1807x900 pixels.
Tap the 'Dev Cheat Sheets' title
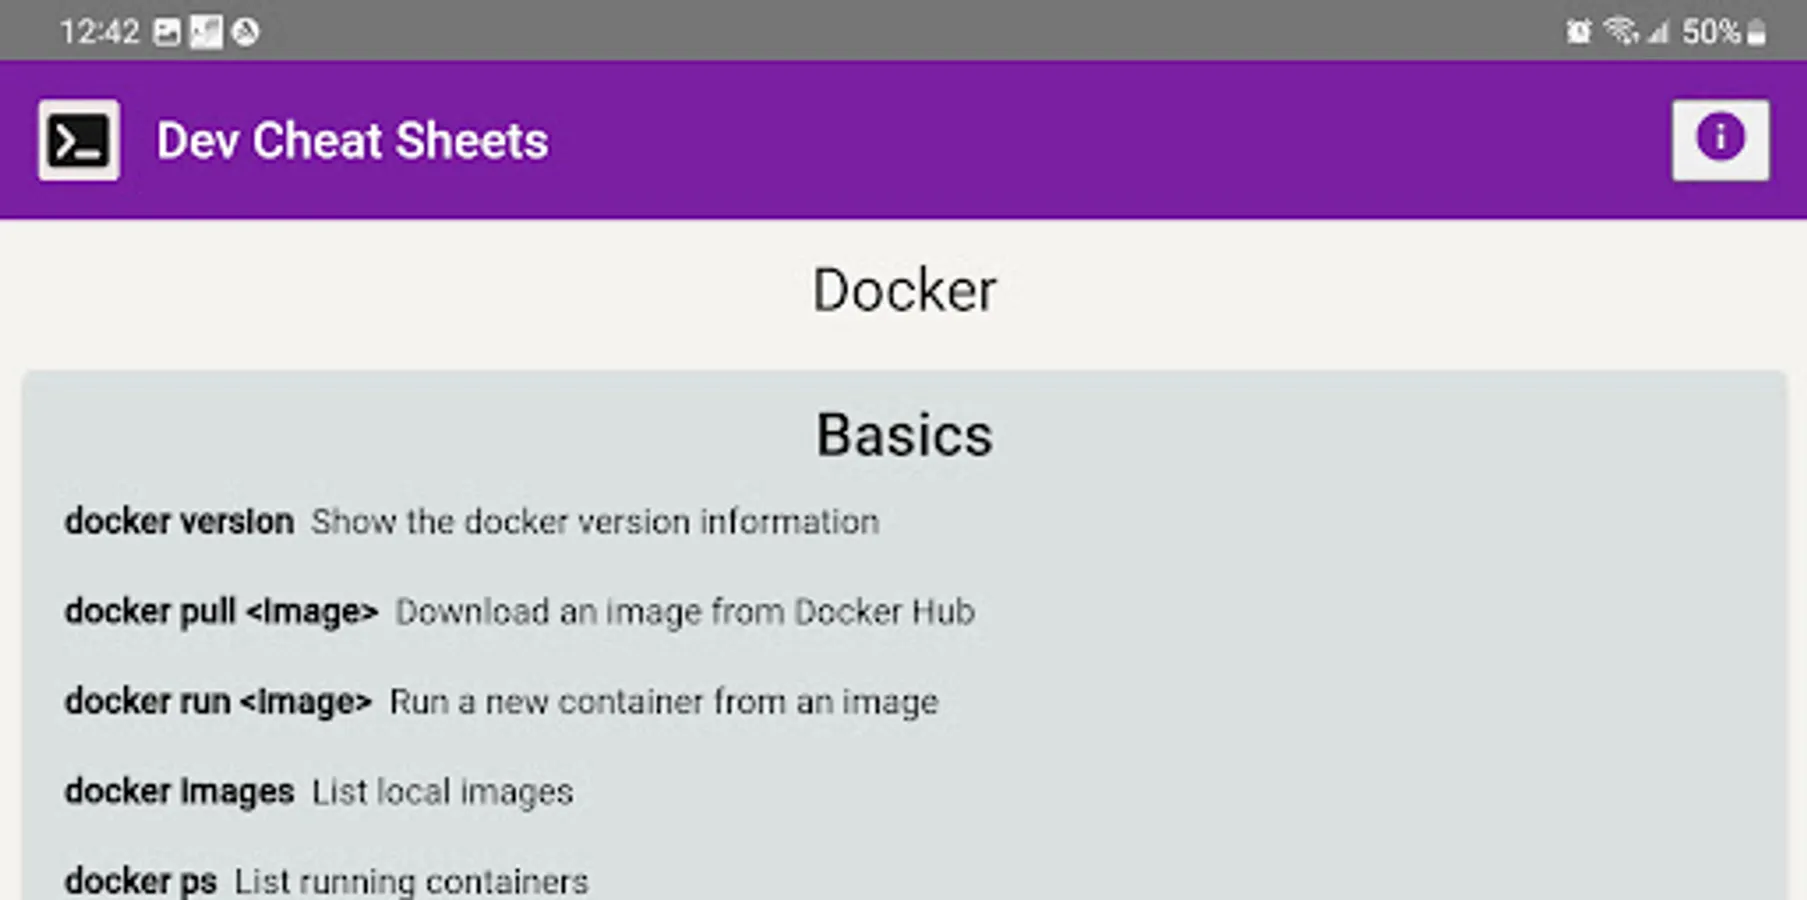352,140
